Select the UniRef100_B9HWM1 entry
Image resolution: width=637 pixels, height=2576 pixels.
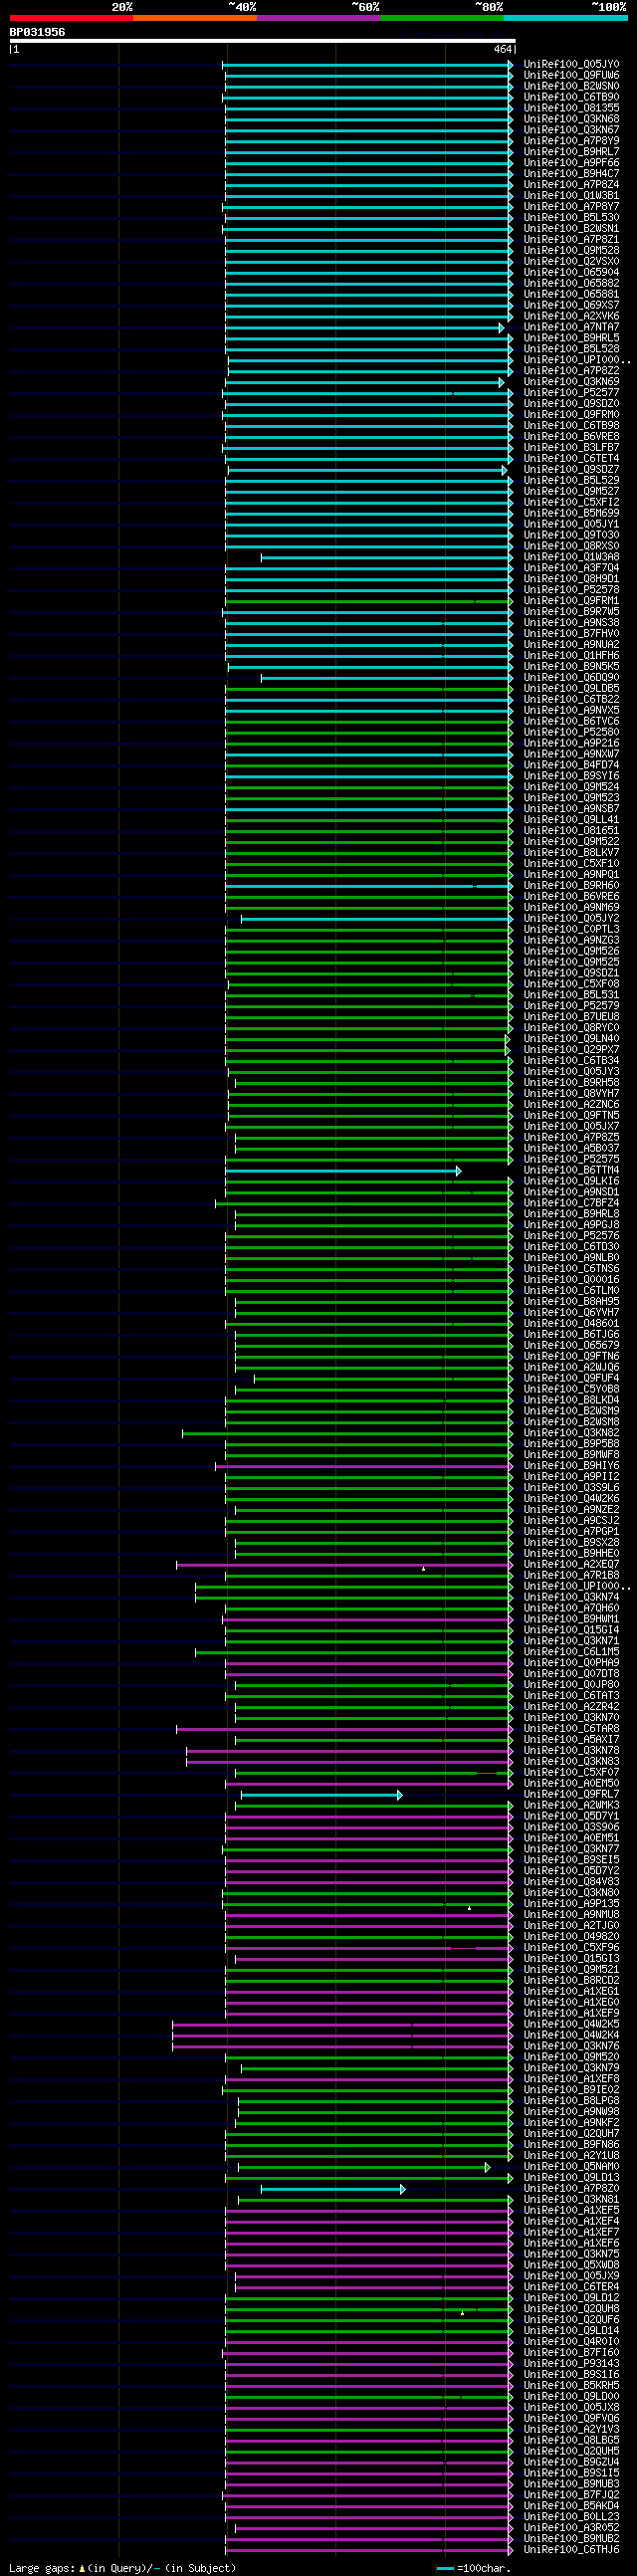(571, 1619)
